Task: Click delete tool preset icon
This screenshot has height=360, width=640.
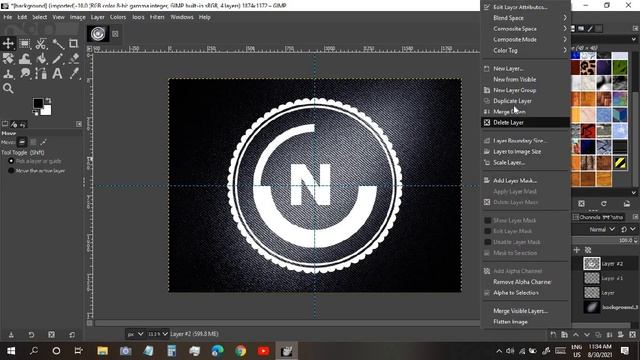Action: 51,335
